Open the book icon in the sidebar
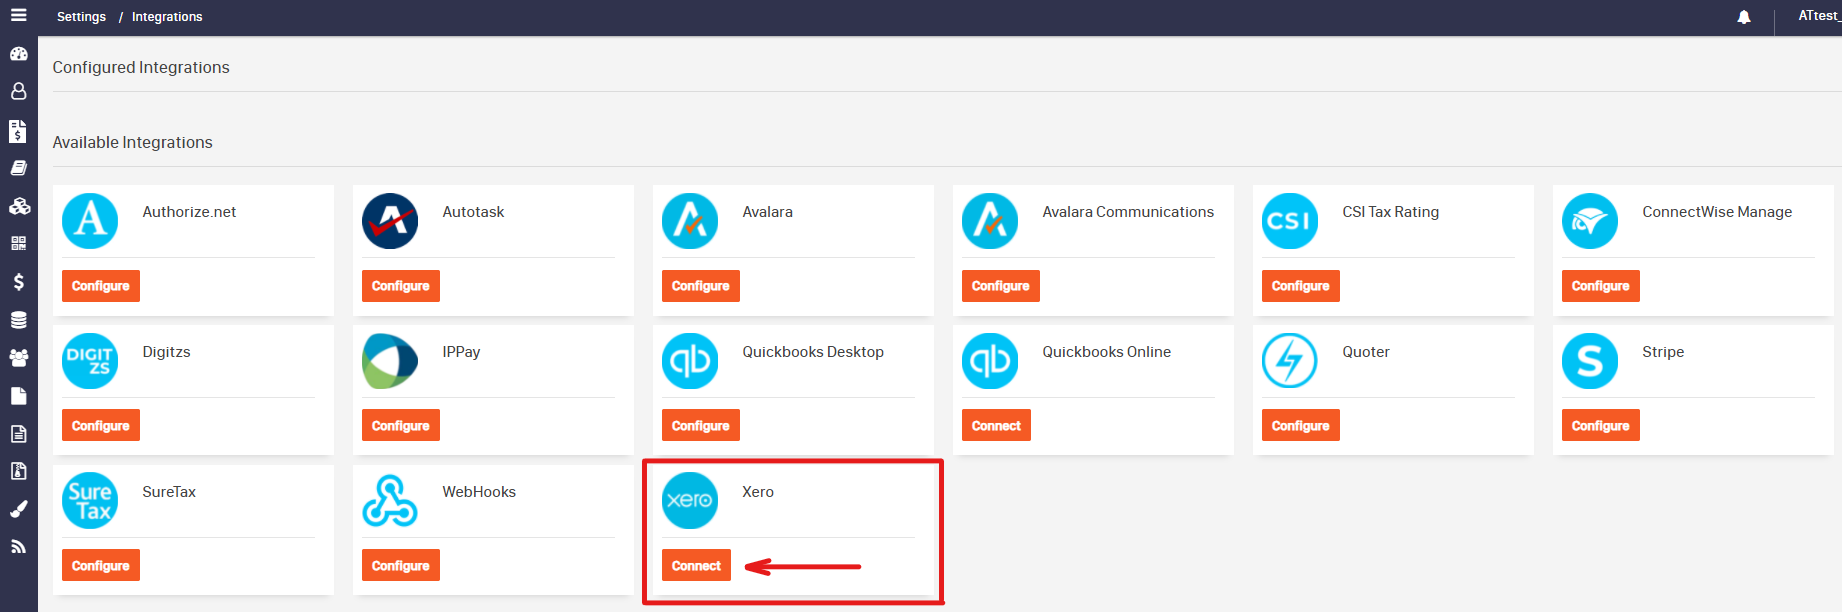Viewport: 1842px width, 612px height. [x=18, y=168]
